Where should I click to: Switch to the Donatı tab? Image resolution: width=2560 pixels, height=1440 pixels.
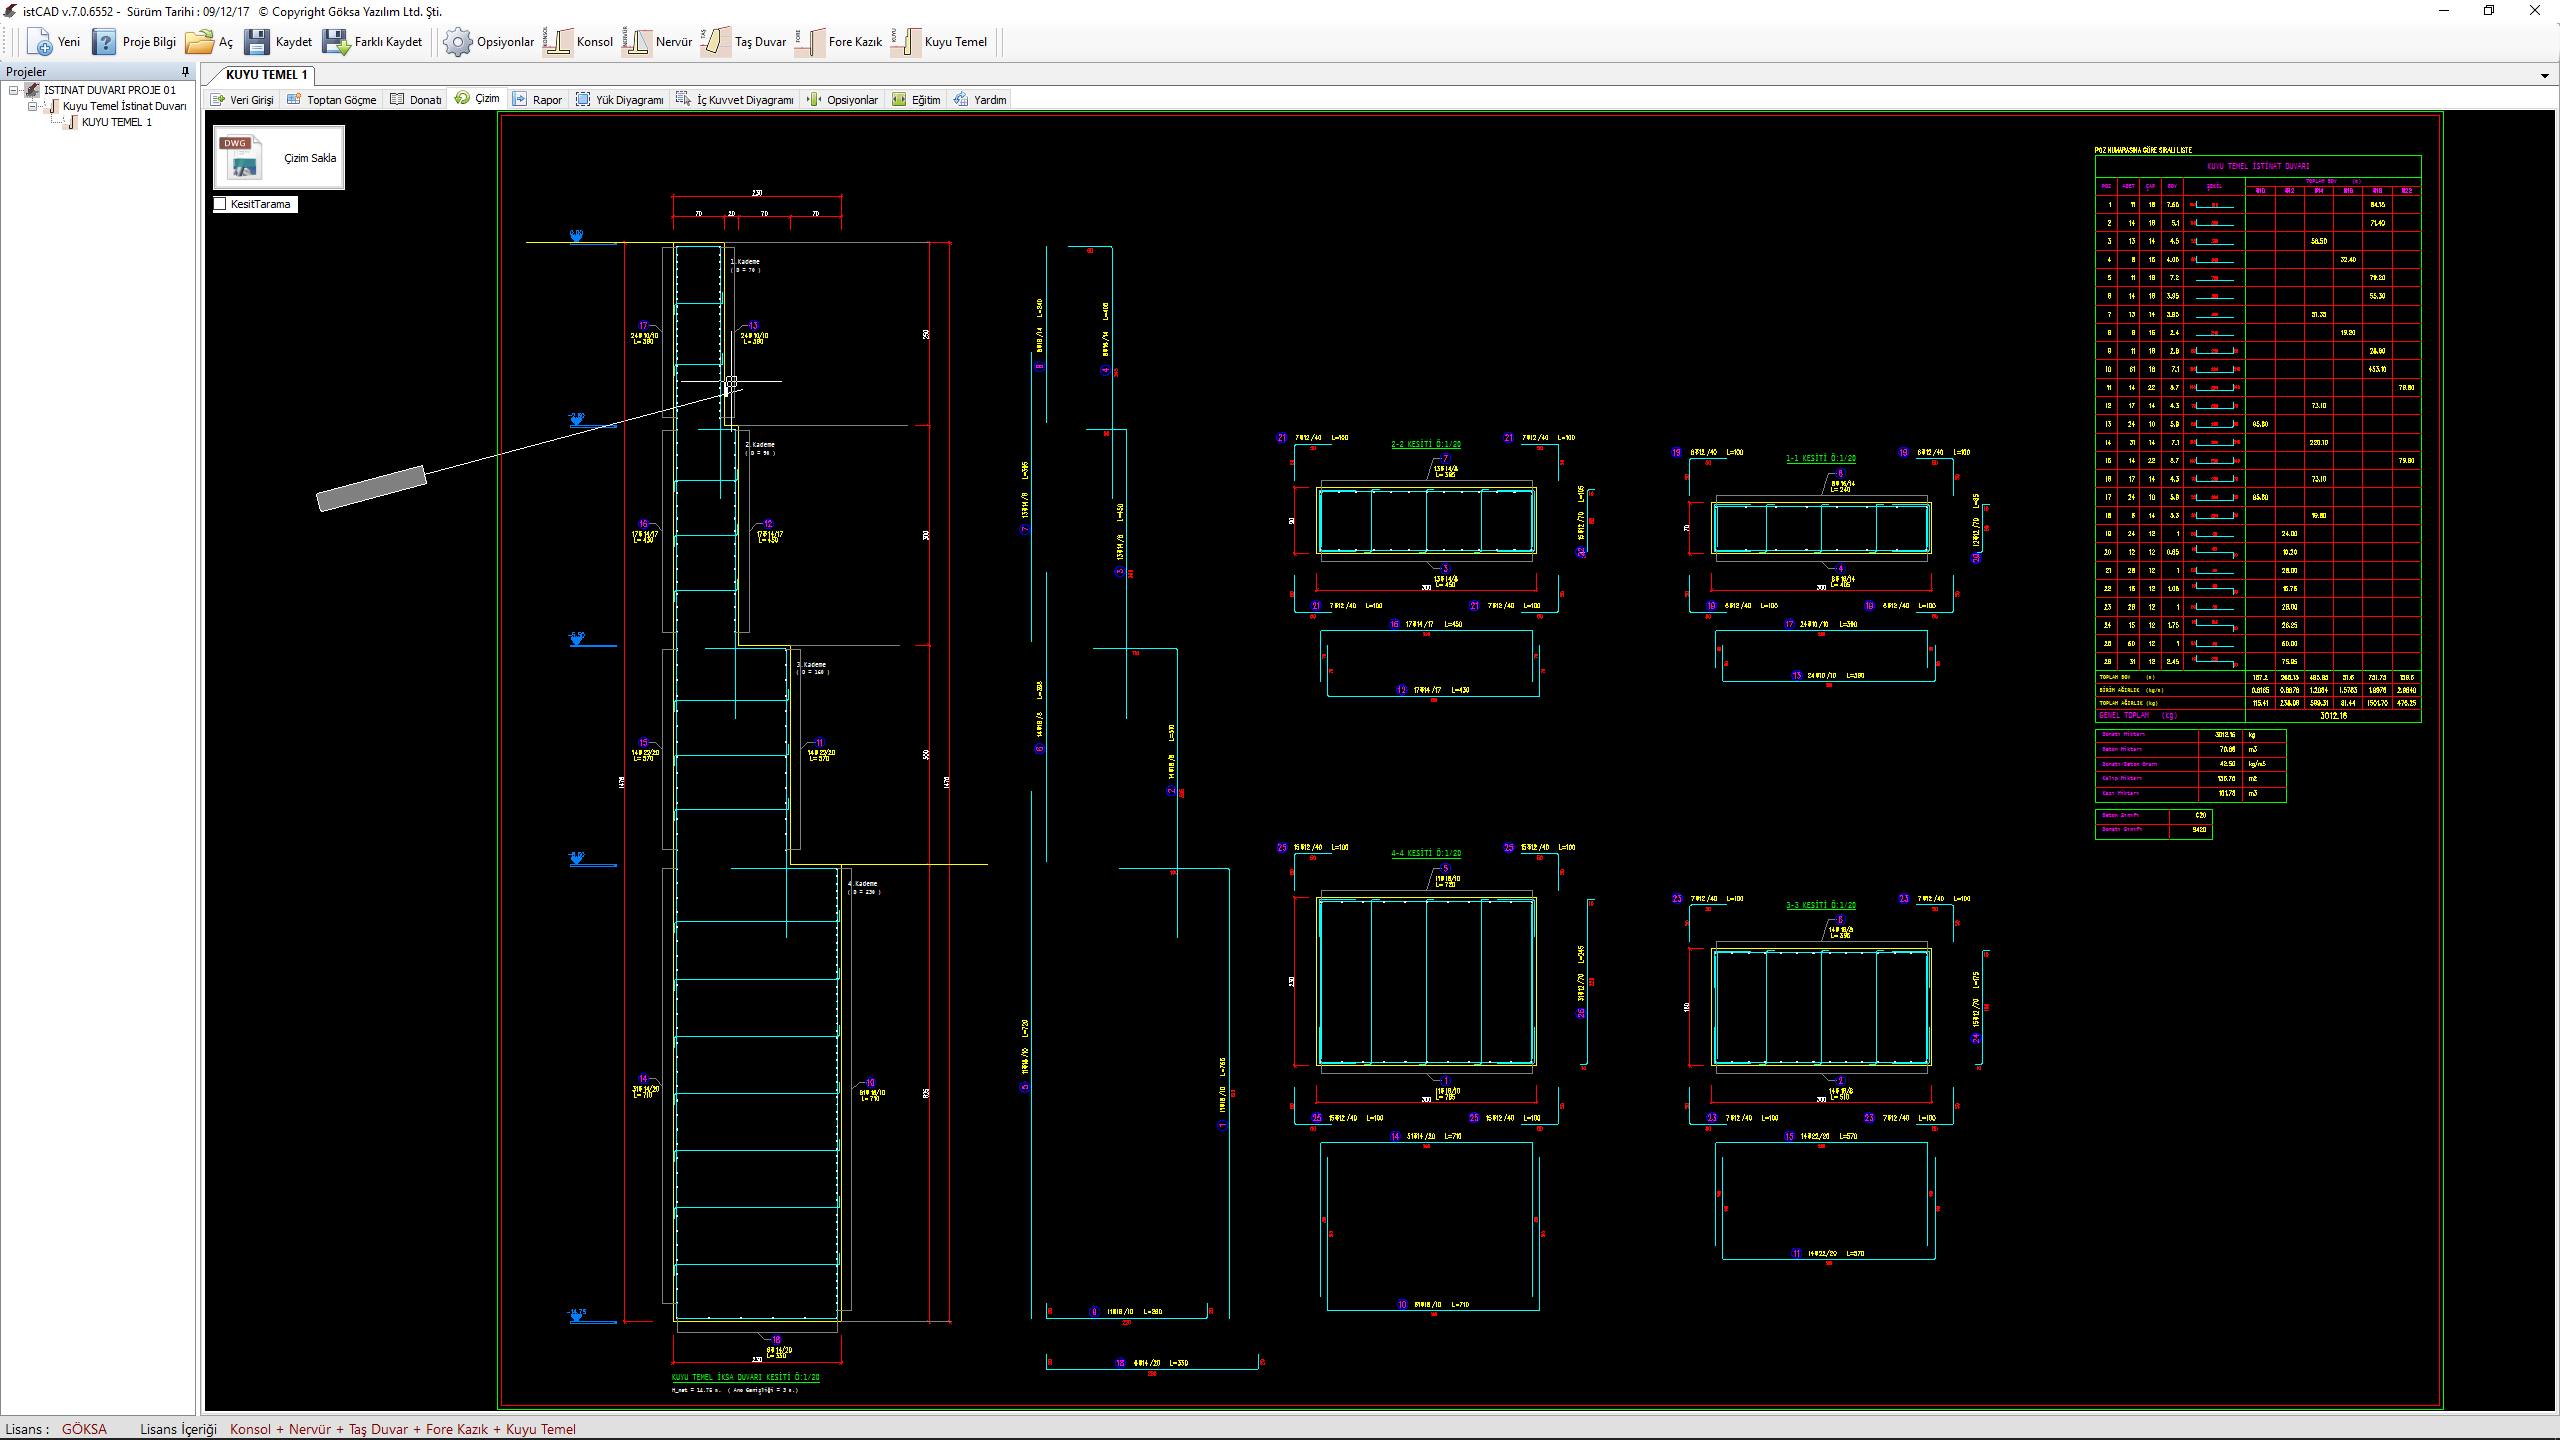[416, 99]
